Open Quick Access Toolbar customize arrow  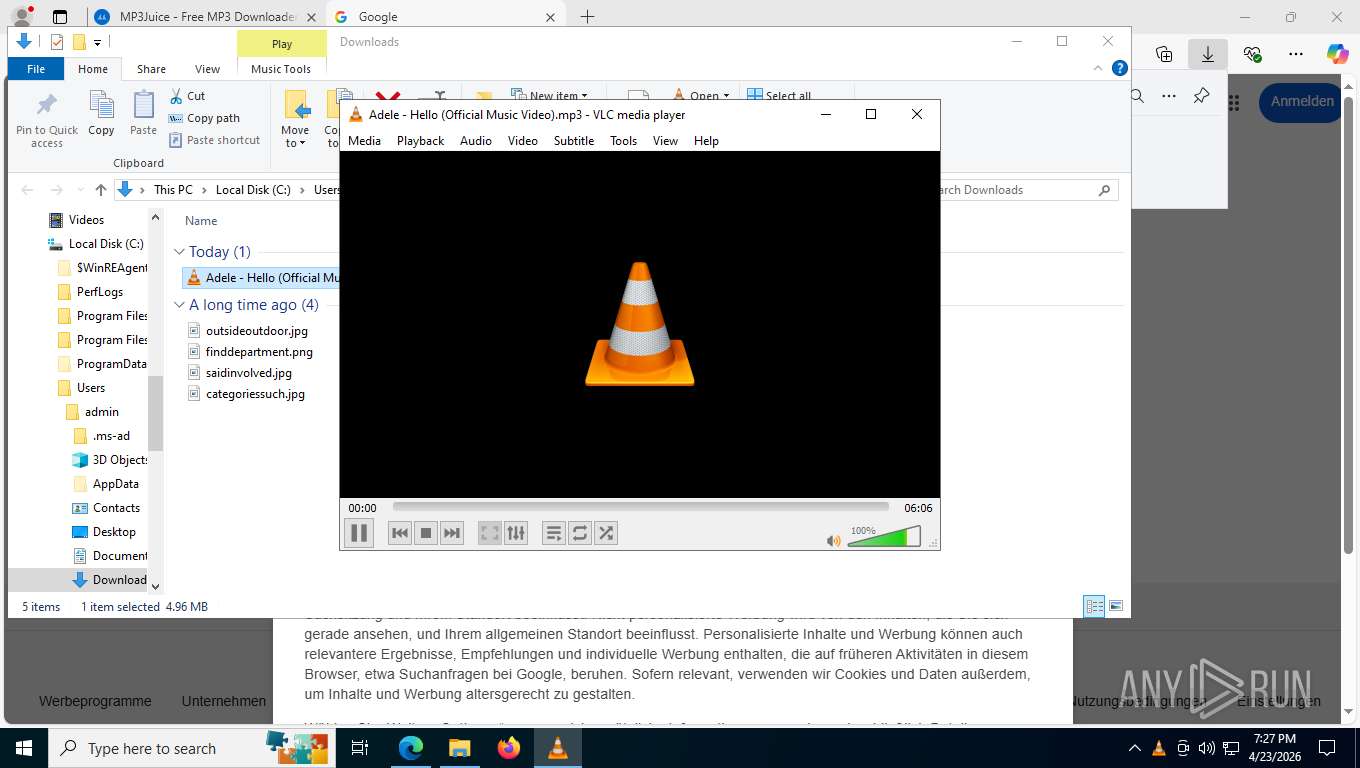[x=97, y=42]
